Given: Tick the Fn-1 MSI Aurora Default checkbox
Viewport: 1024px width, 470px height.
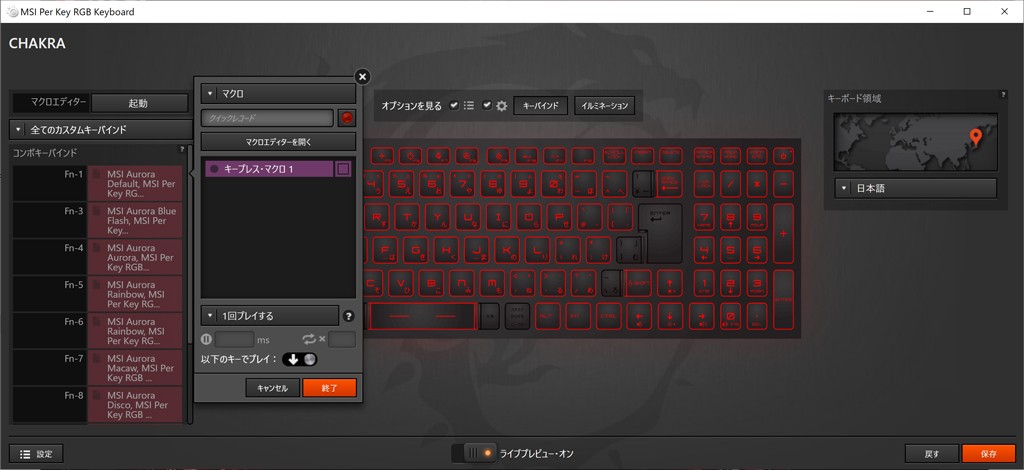Looking at the screenshot, I should pos(96,175).
